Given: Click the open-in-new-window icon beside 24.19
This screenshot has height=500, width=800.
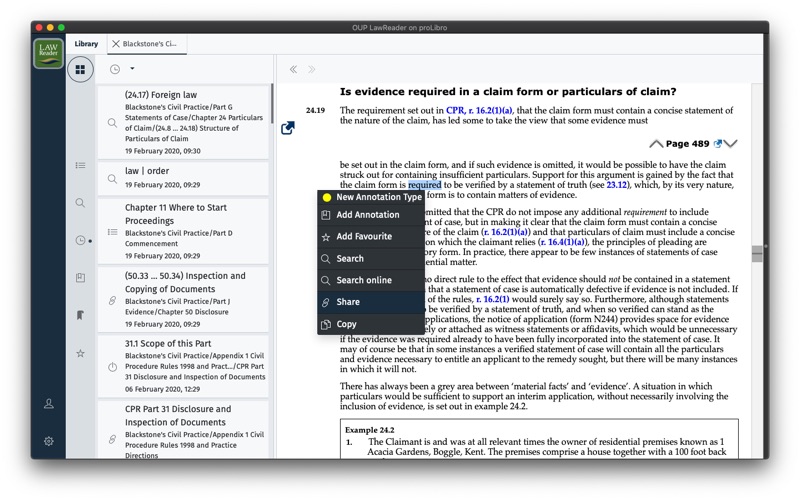Looking at the screenshot, I should pos(288,128).
